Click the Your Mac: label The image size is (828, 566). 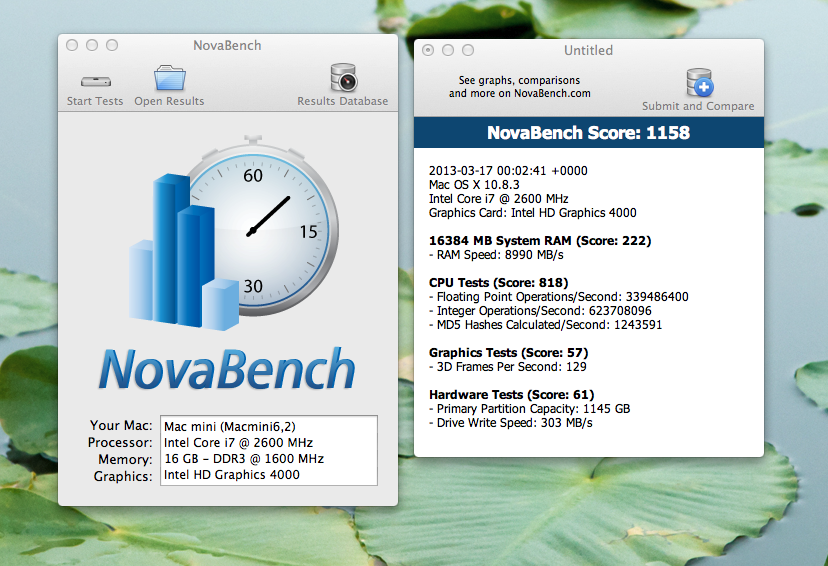[x=121, y=426]
